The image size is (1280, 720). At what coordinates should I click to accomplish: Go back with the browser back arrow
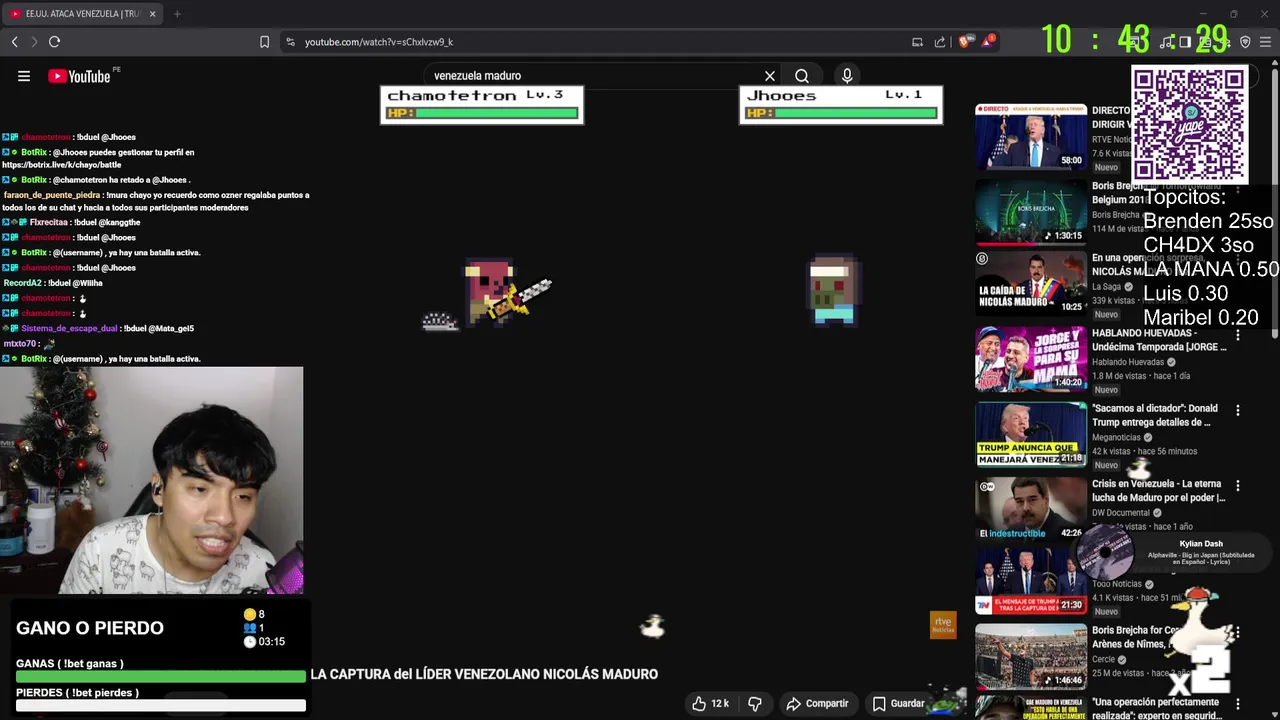[14, 42]
